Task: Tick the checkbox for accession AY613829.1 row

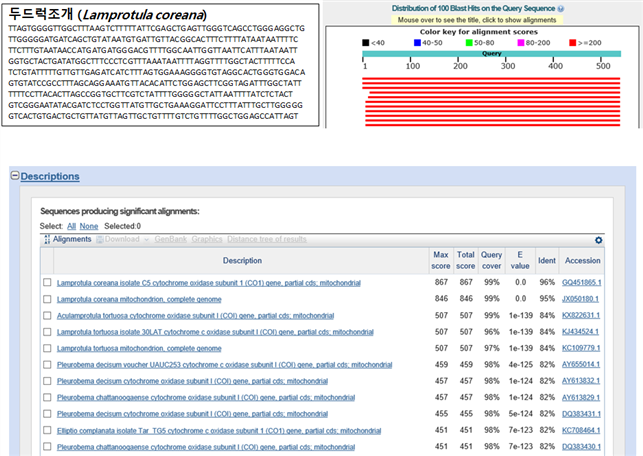Action: click(x=47, y=397)
